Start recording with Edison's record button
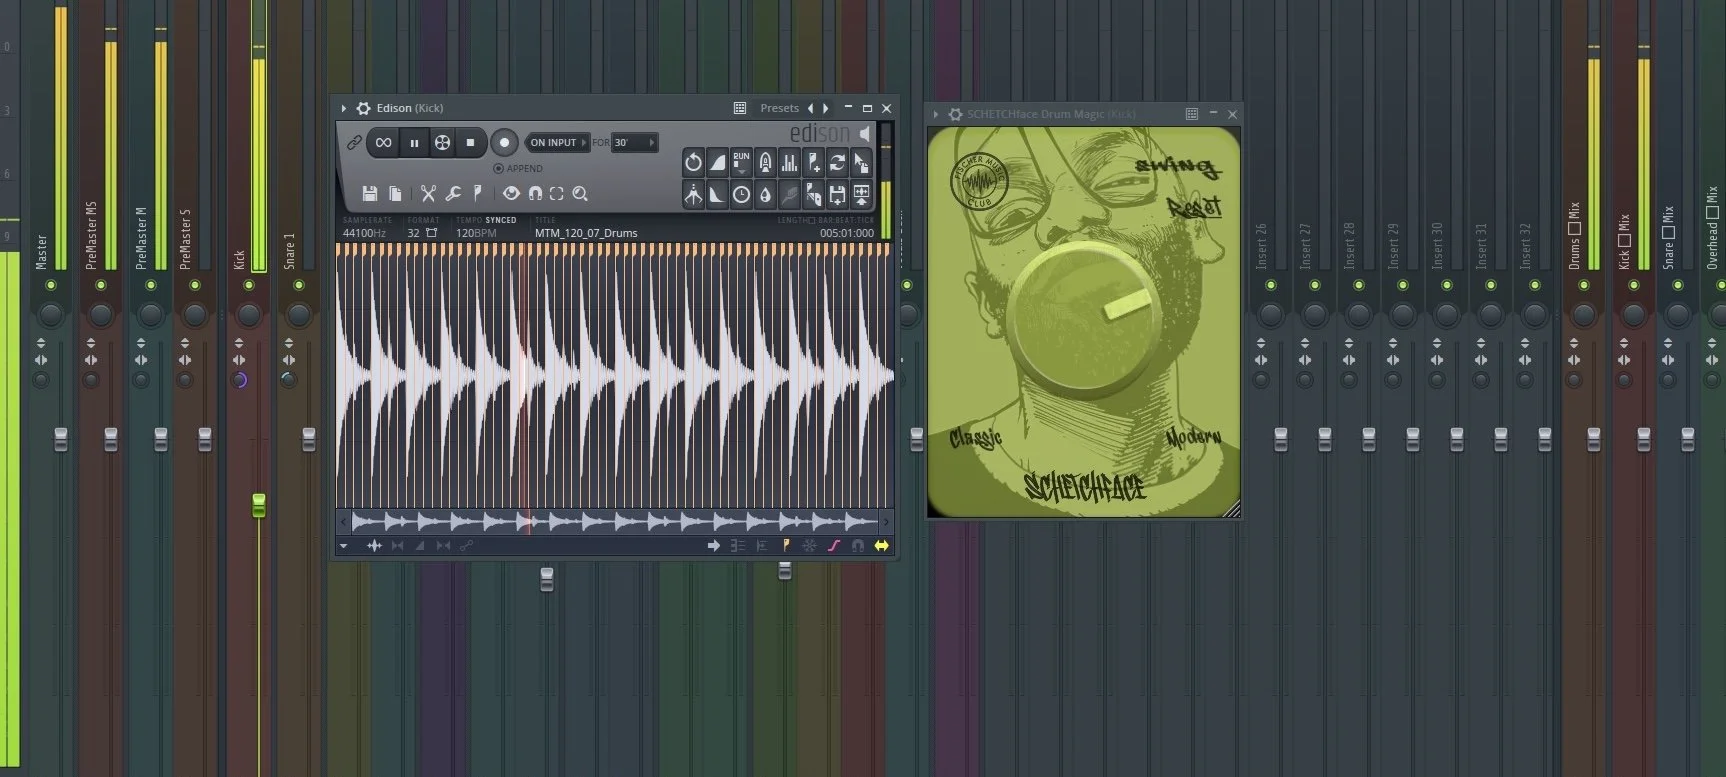The height and width of the screenshot is (777, 1726). (504, 143)
